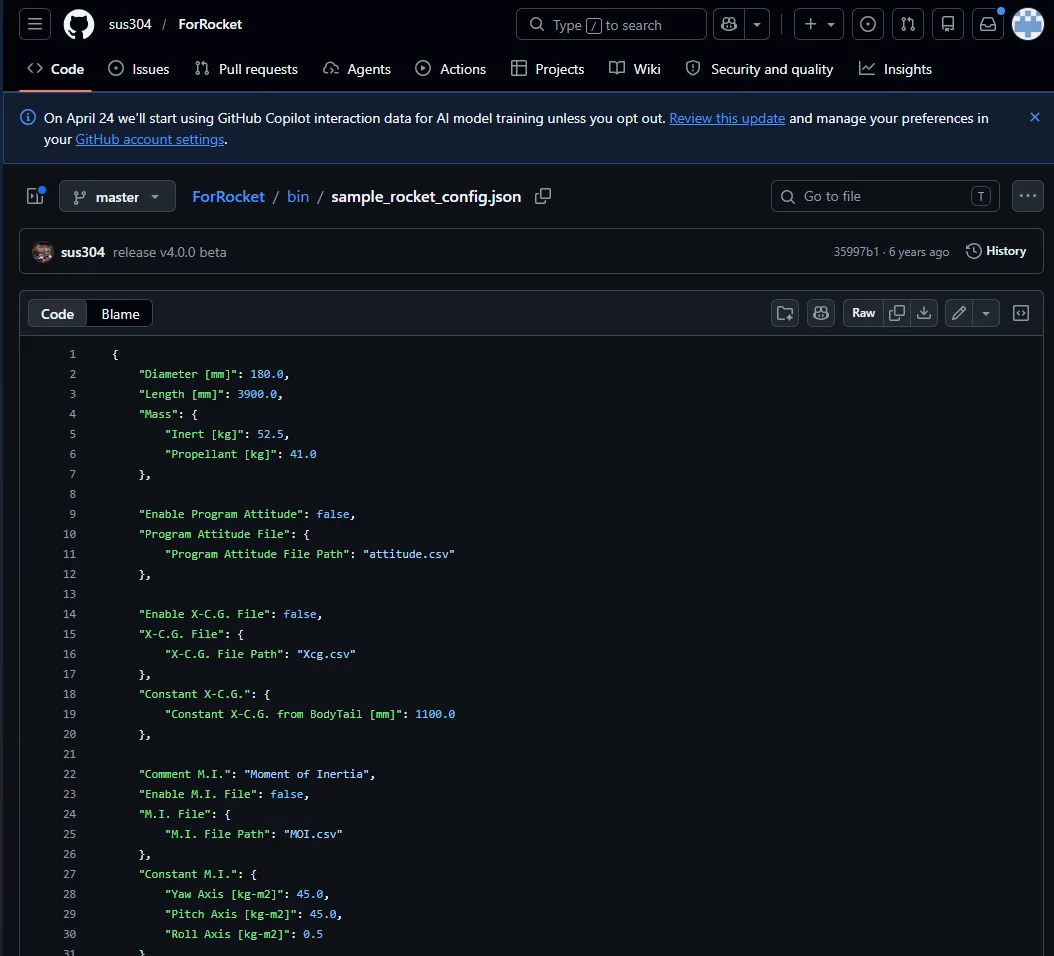View file commit History

pos(996,251)
